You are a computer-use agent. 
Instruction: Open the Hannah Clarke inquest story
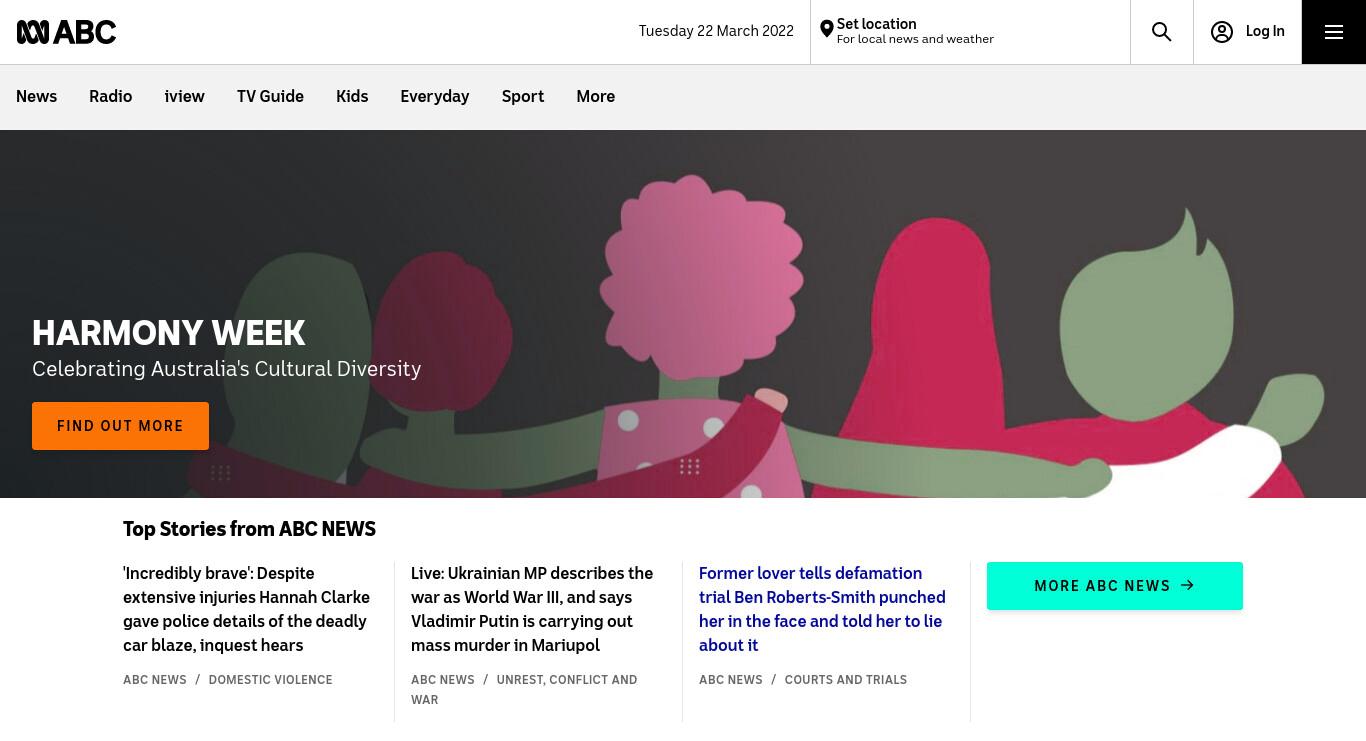click(247, 609)
